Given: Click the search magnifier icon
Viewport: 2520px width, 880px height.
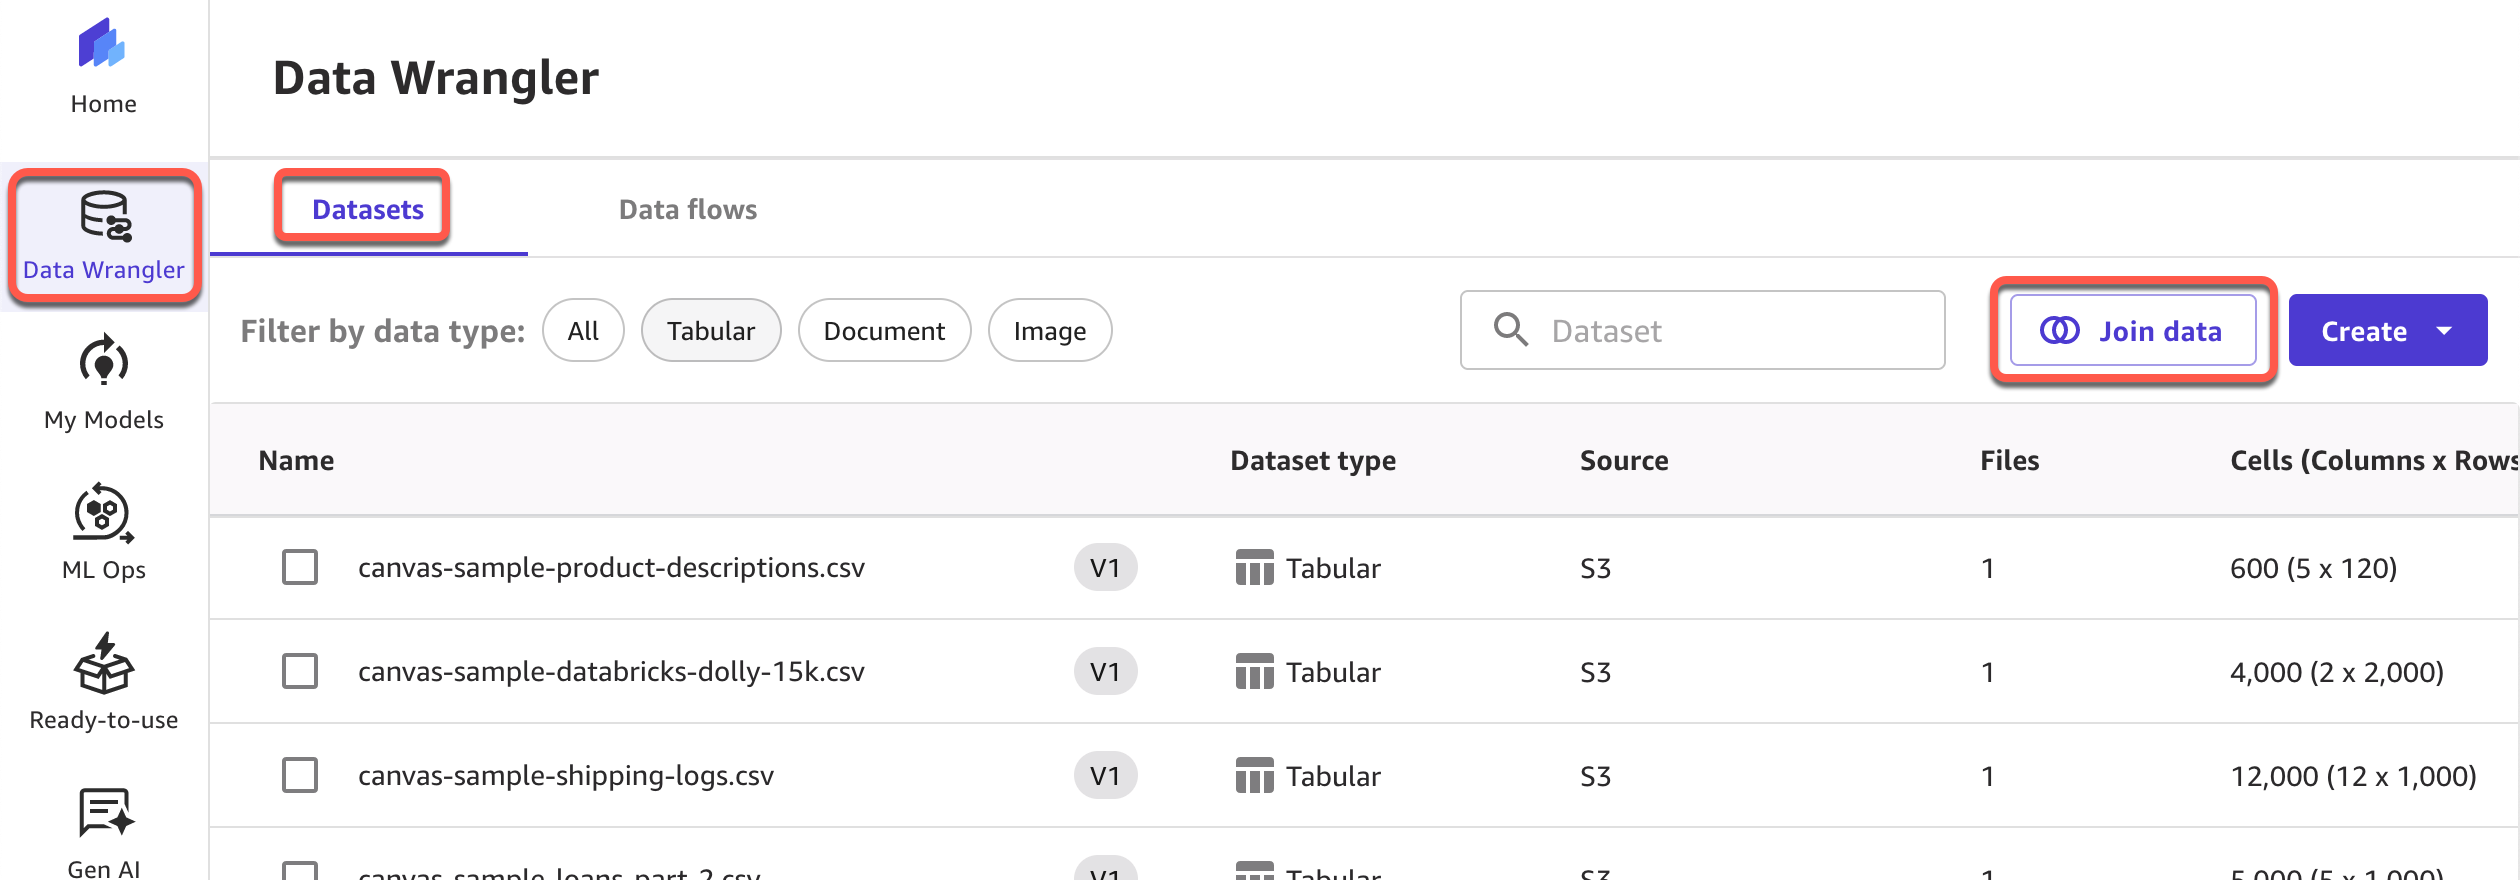Looking at the screenshot, I should [x=1510, y=330].
